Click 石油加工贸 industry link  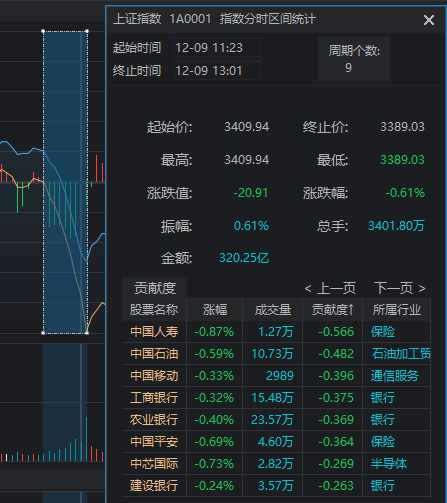pos(401,354)
